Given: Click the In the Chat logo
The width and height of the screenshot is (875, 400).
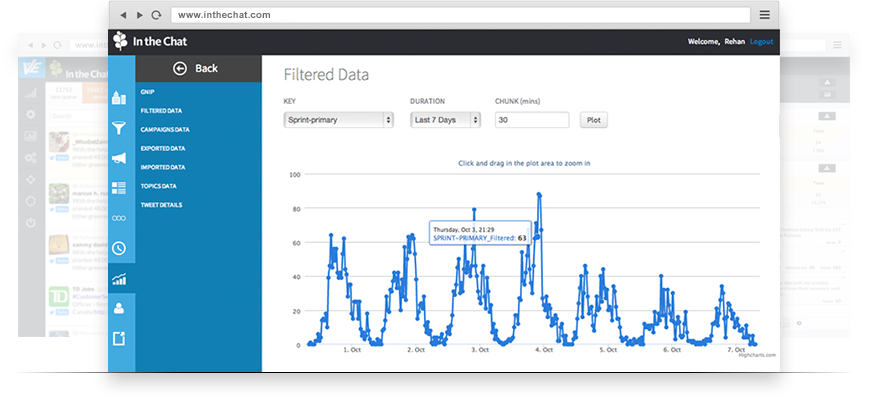Looking at the screenshot, I should (150, 42).
